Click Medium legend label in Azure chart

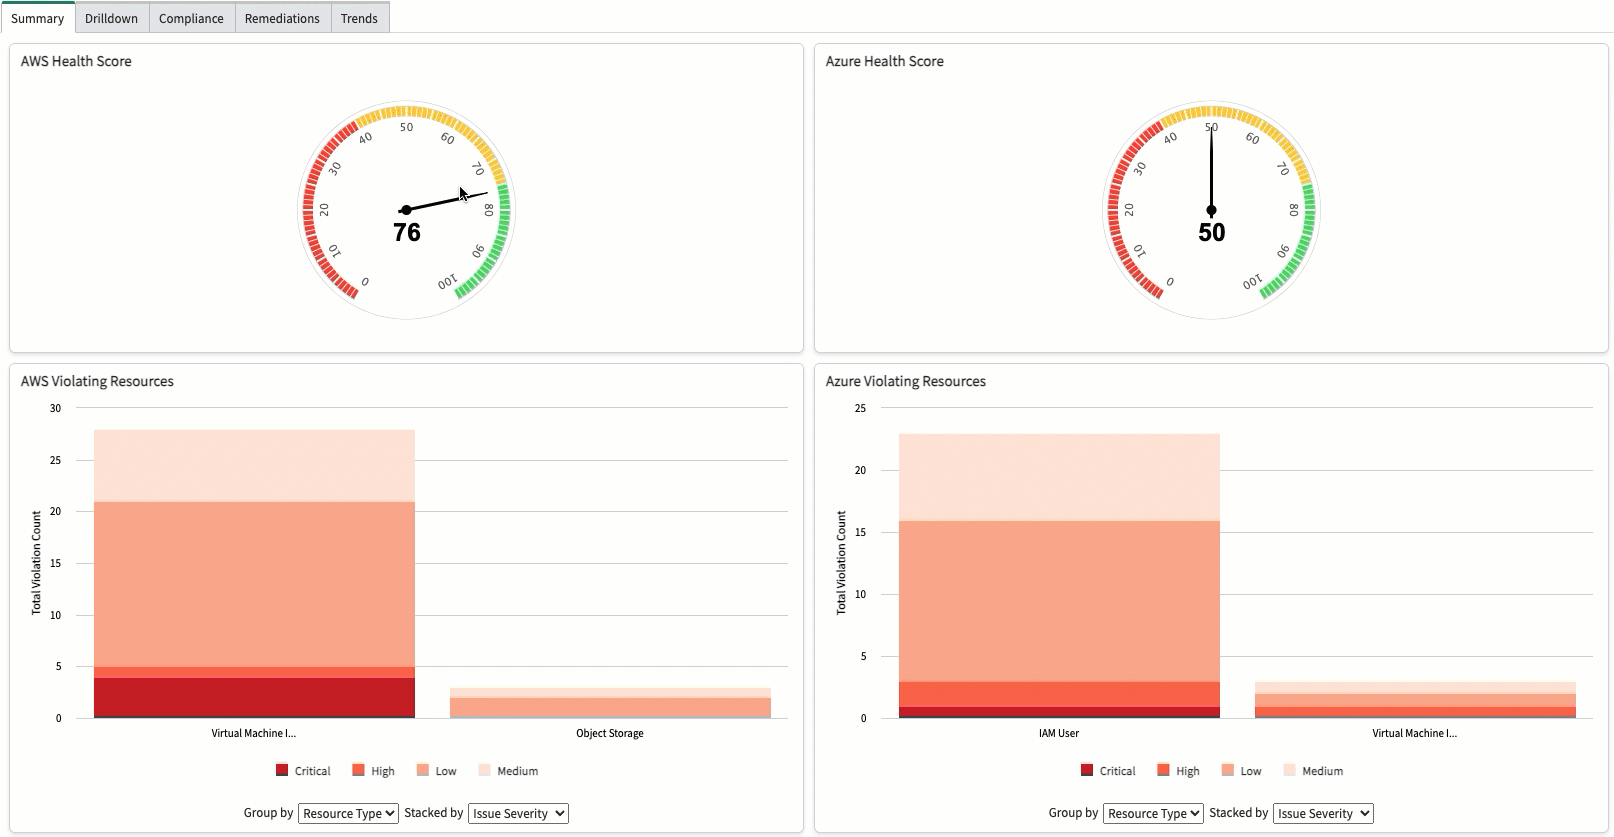point(1322,771)
